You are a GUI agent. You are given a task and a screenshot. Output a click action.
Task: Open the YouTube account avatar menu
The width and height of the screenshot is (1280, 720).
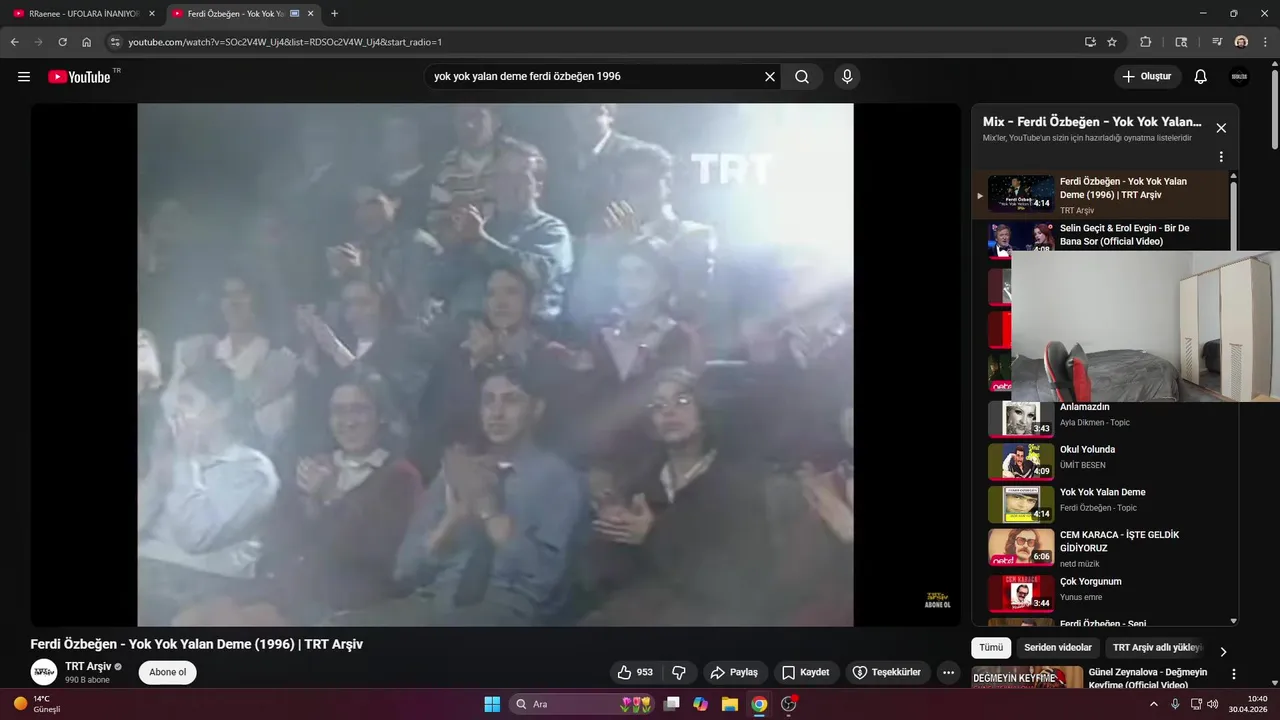point(1239,77)
